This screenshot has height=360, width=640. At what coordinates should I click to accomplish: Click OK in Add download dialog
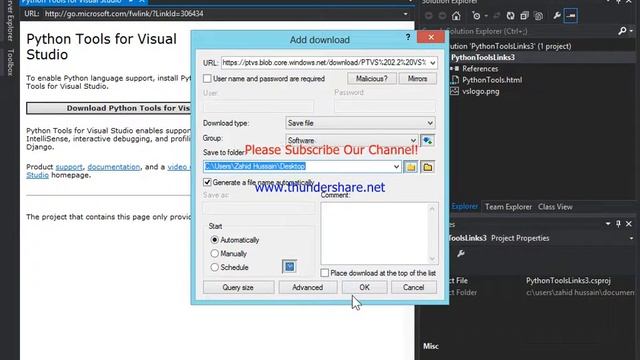pyautogui.click(x=364, y=287)
